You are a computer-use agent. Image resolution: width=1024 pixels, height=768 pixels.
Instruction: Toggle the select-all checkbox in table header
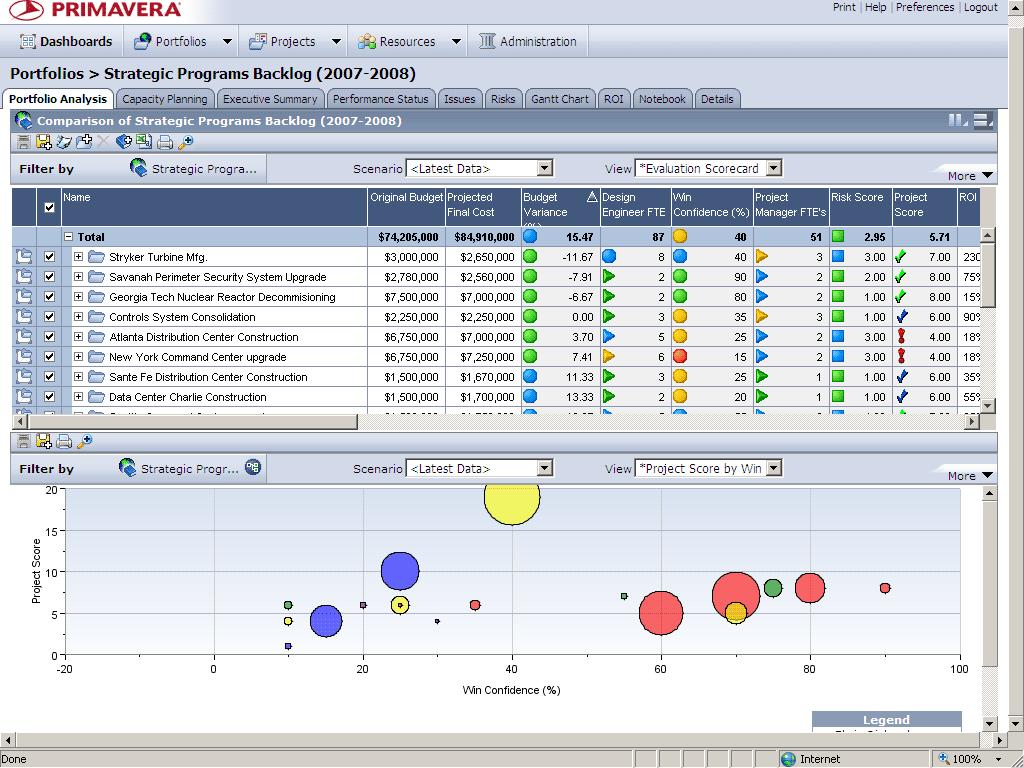(x=49, y=208)
